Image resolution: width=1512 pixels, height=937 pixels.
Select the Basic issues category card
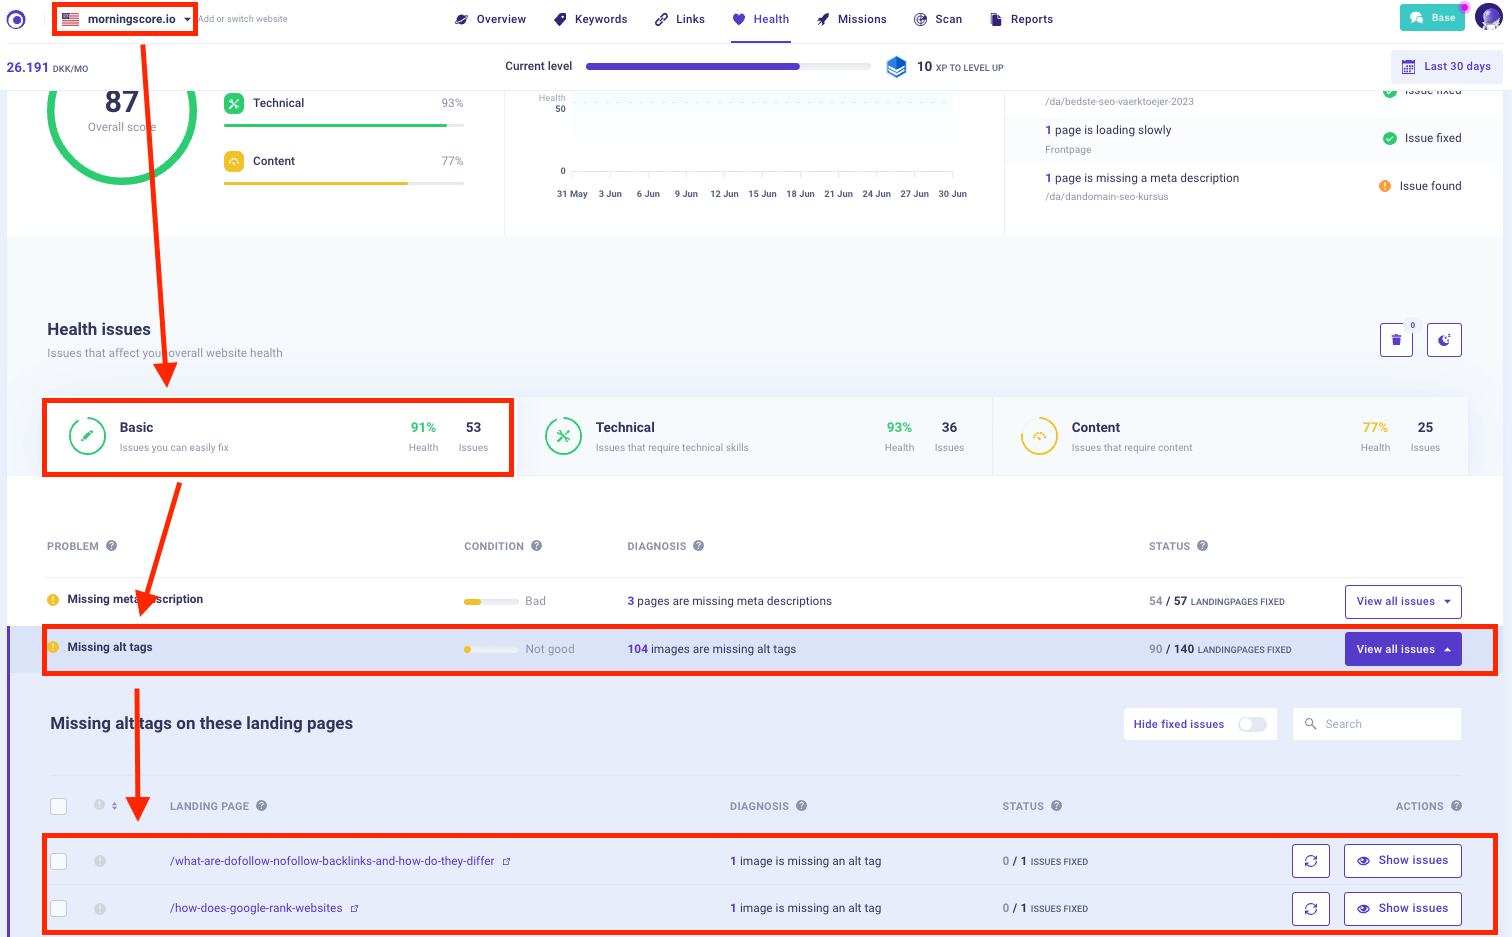[x=278, y=437]
